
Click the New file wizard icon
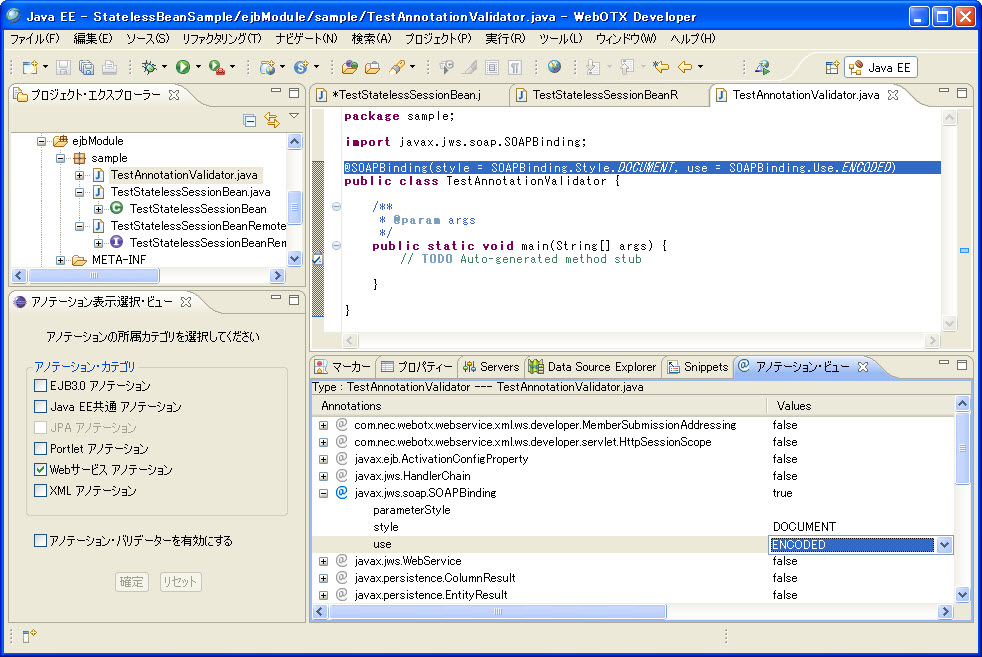30,67
